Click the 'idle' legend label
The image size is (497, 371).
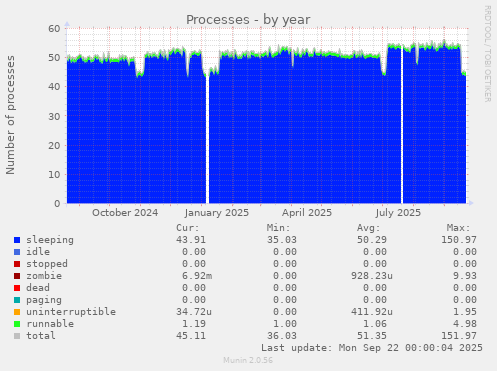(38, 252)
